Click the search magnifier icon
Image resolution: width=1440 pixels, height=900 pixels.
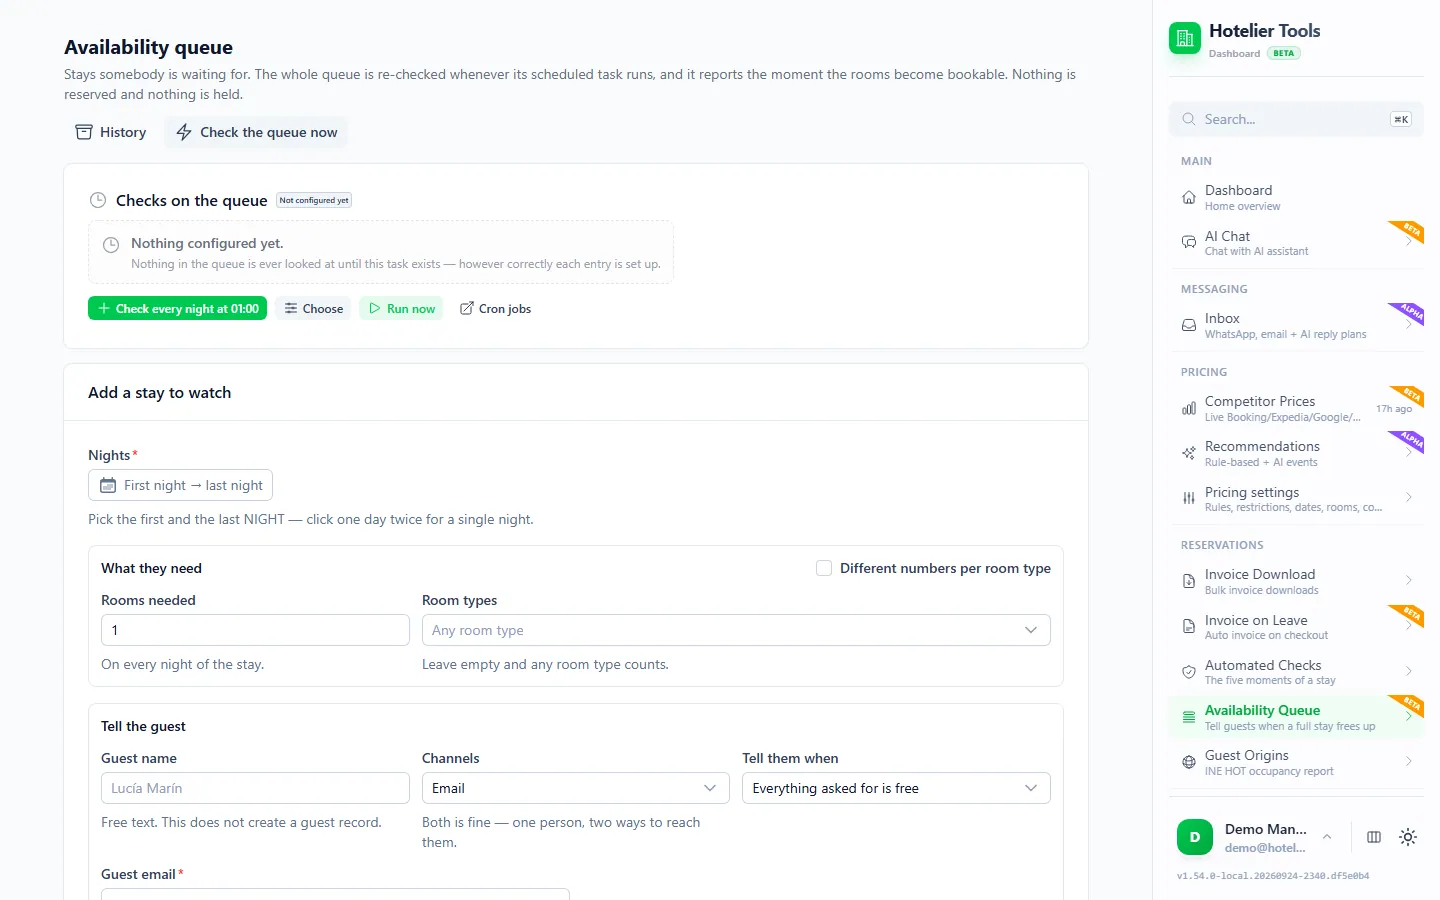click(x=1189, y=119)
